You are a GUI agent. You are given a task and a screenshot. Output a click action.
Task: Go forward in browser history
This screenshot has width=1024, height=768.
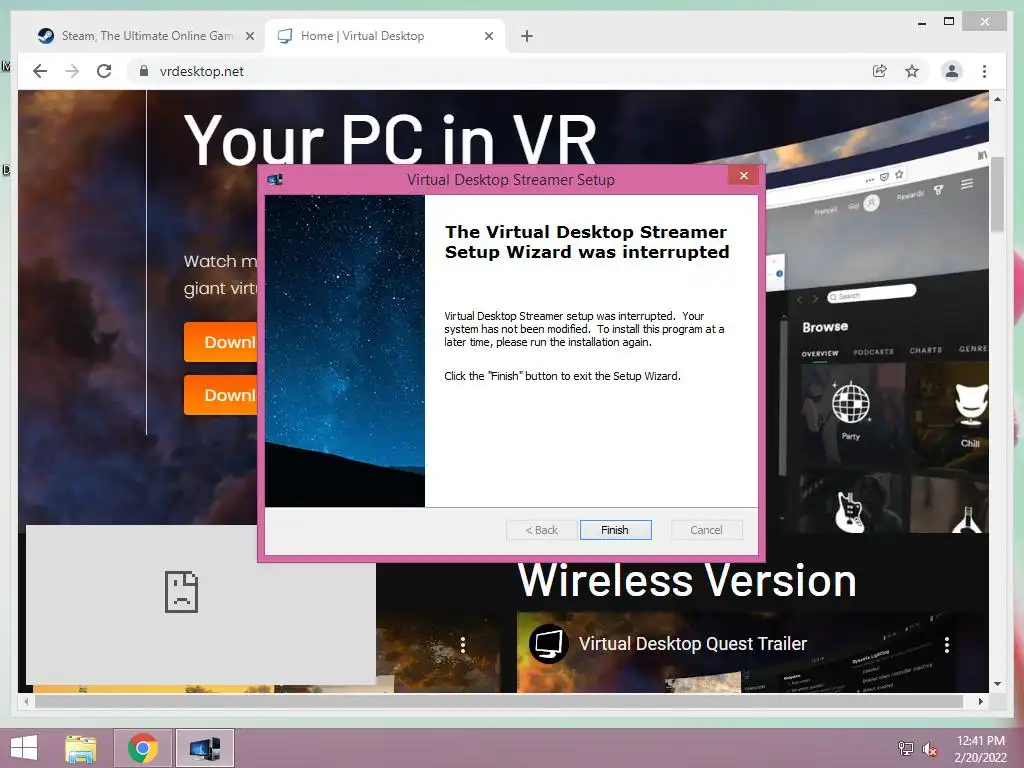(x=72, y=71)
